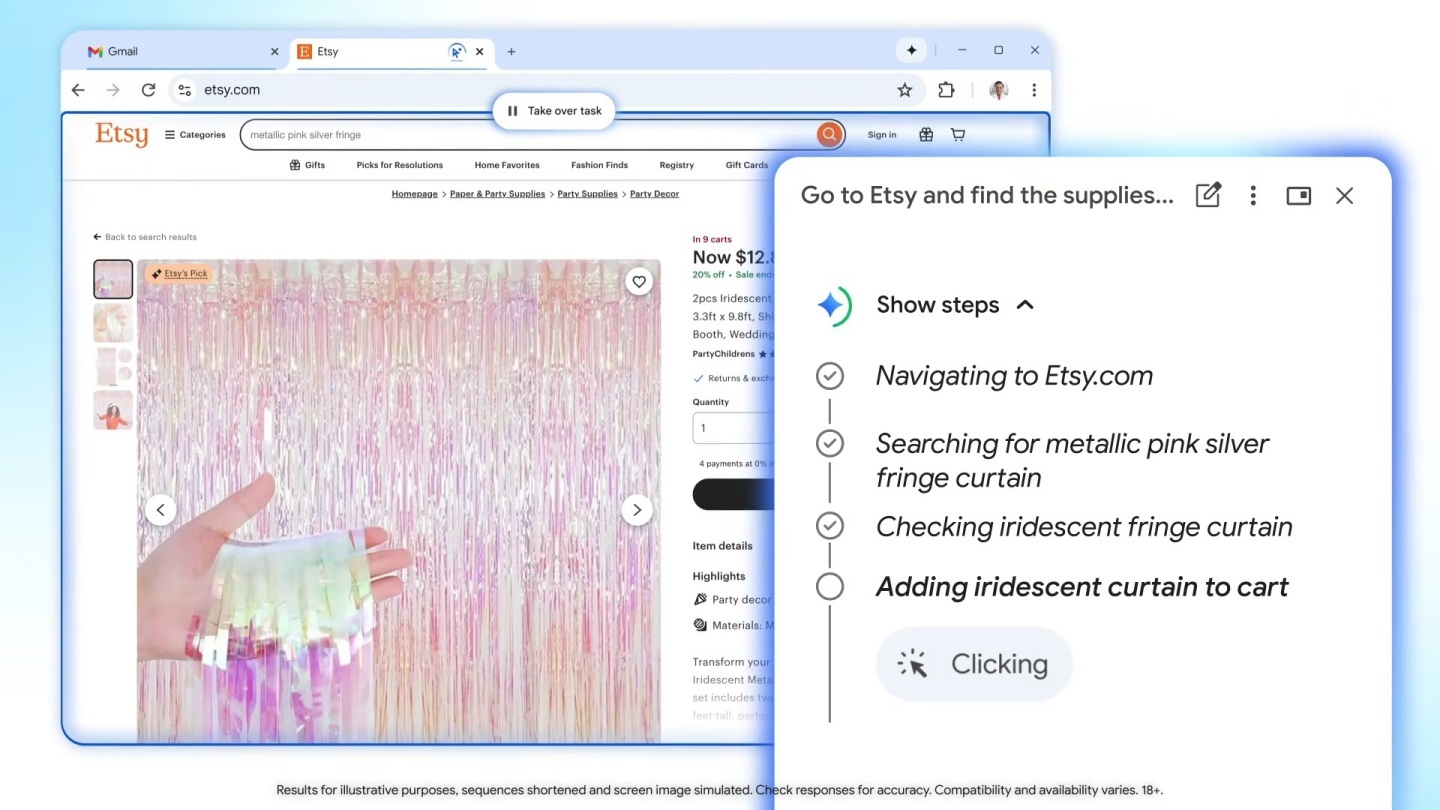1440x810 pixels.
Task: Open the edit pencil icon in the Gemini panel
Action: tap(1208, 195)
